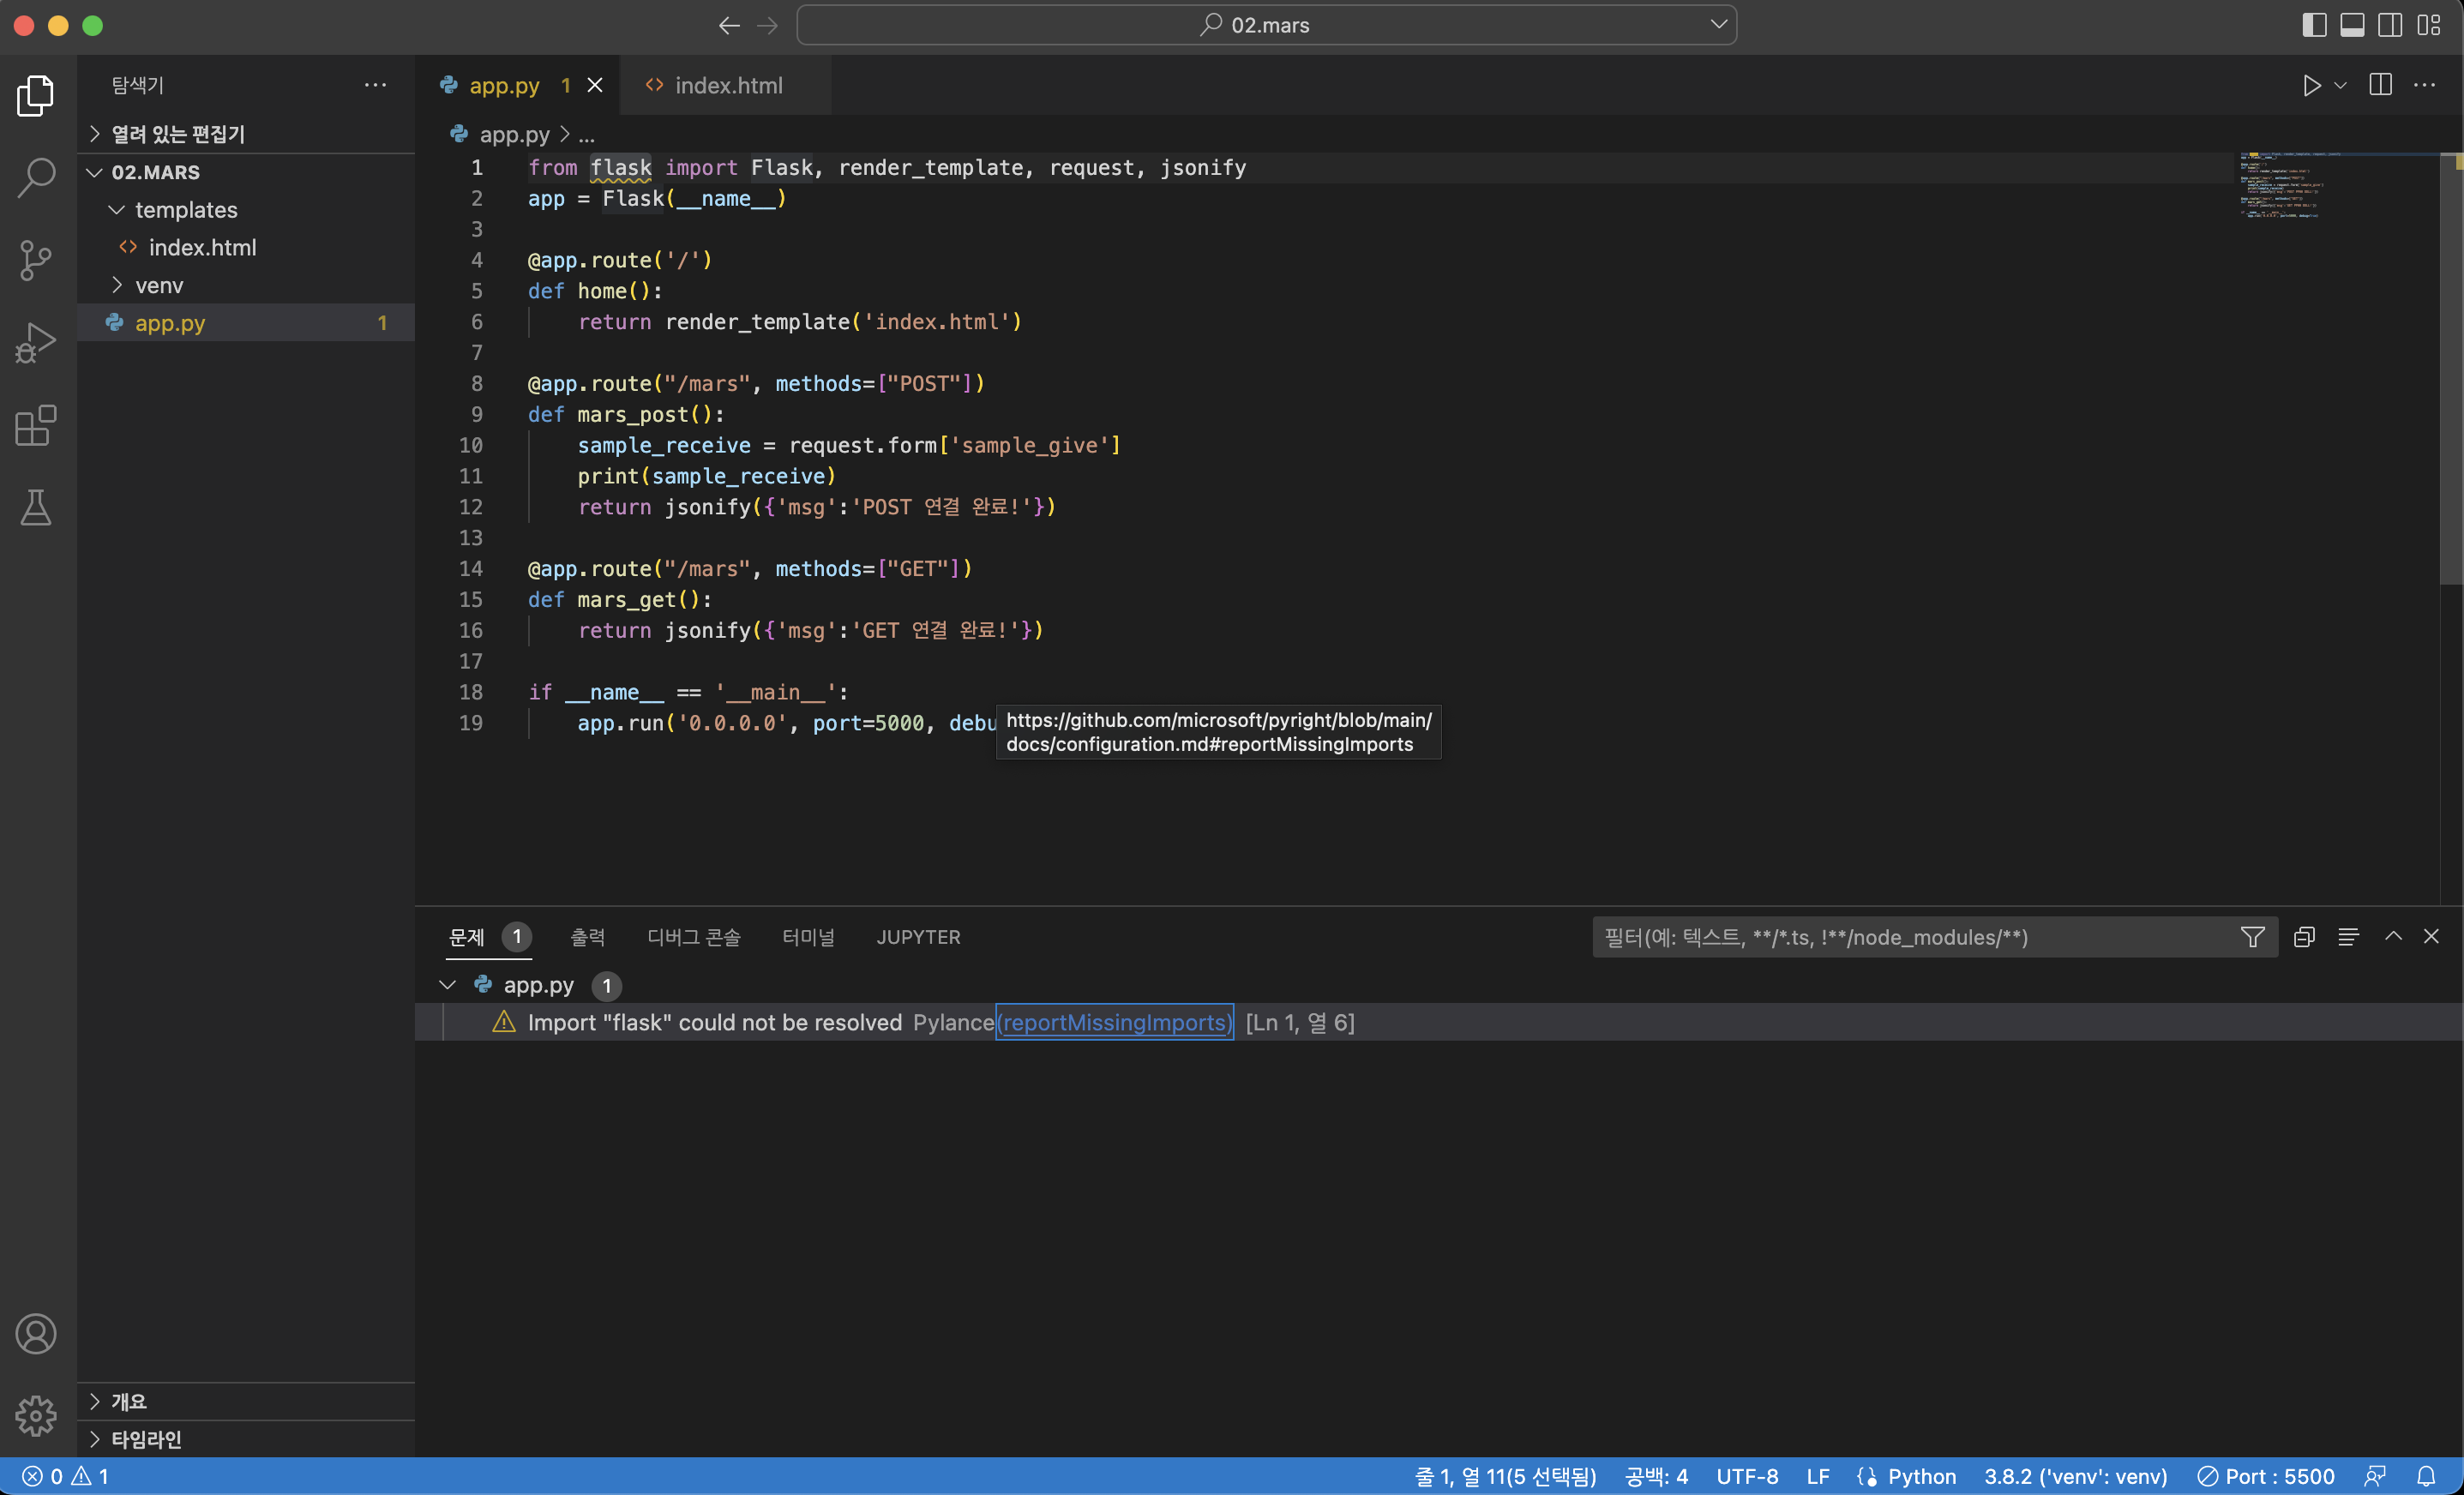Go back with the navigation arrow
The image size is (2464, 1495).
pos(729,25)
